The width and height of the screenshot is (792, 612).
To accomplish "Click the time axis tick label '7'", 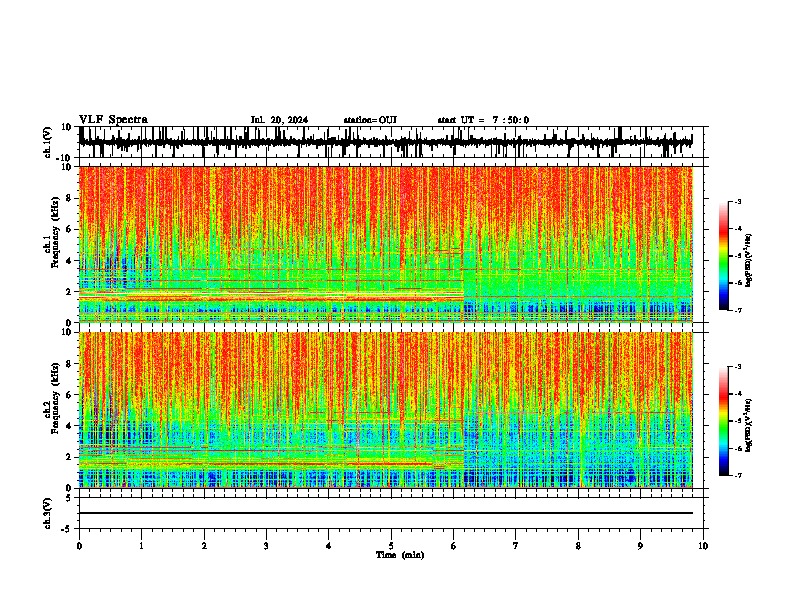I will coord(516,546).
